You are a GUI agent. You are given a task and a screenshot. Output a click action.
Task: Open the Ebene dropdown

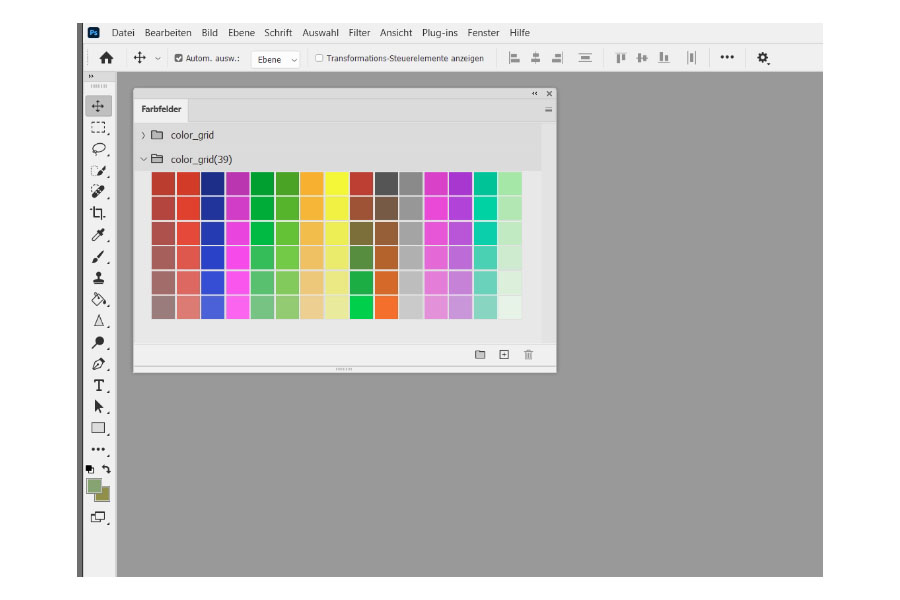point(275,59)
